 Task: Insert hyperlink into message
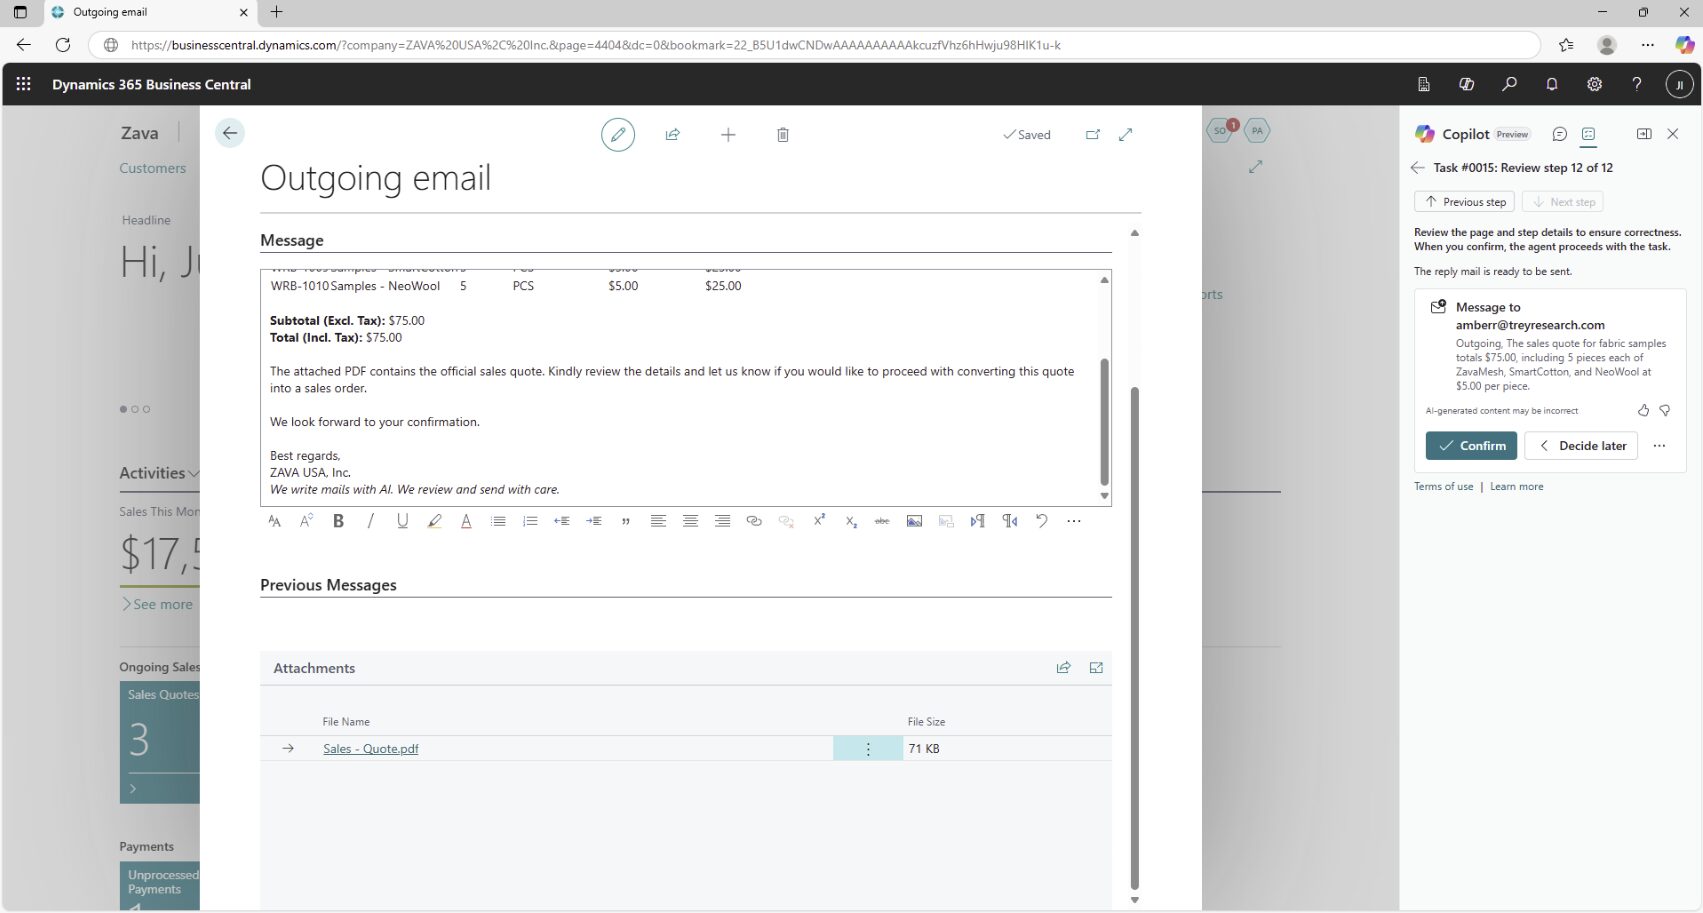tap(754, 521)
